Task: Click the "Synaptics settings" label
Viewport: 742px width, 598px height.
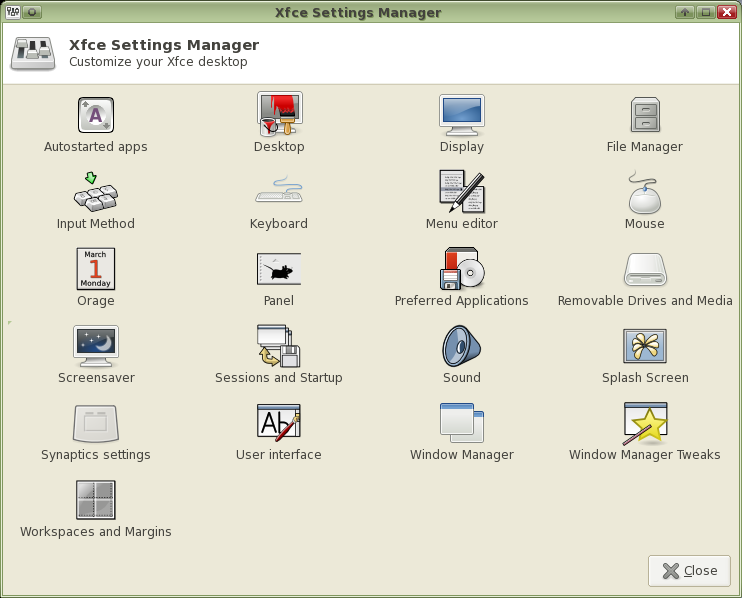Action: pos(96,455)
